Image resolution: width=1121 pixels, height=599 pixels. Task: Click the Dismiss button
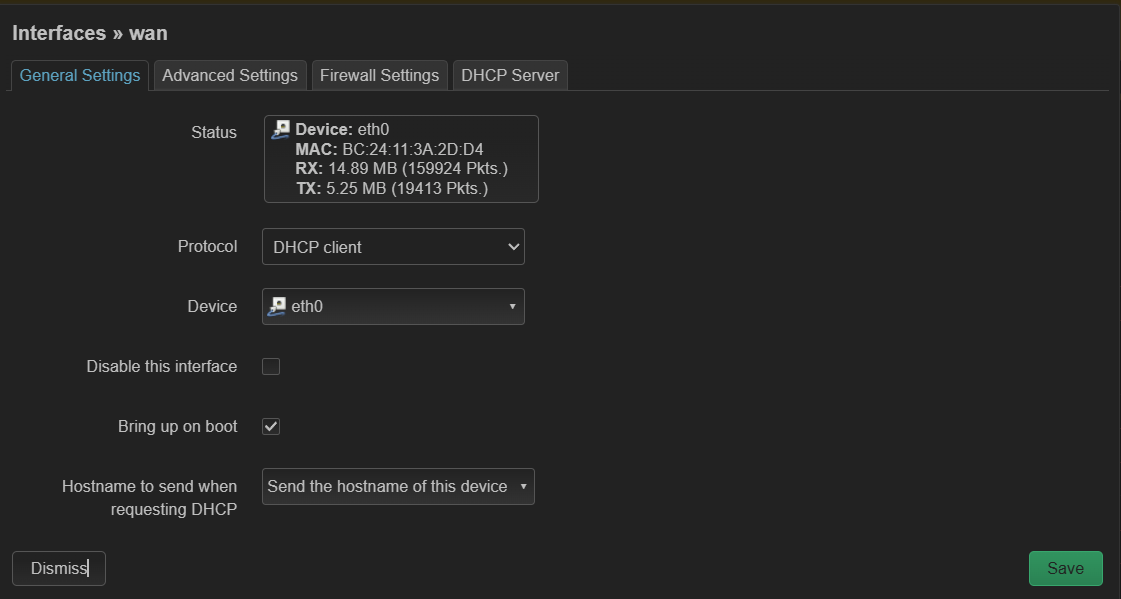coord(59,568)
